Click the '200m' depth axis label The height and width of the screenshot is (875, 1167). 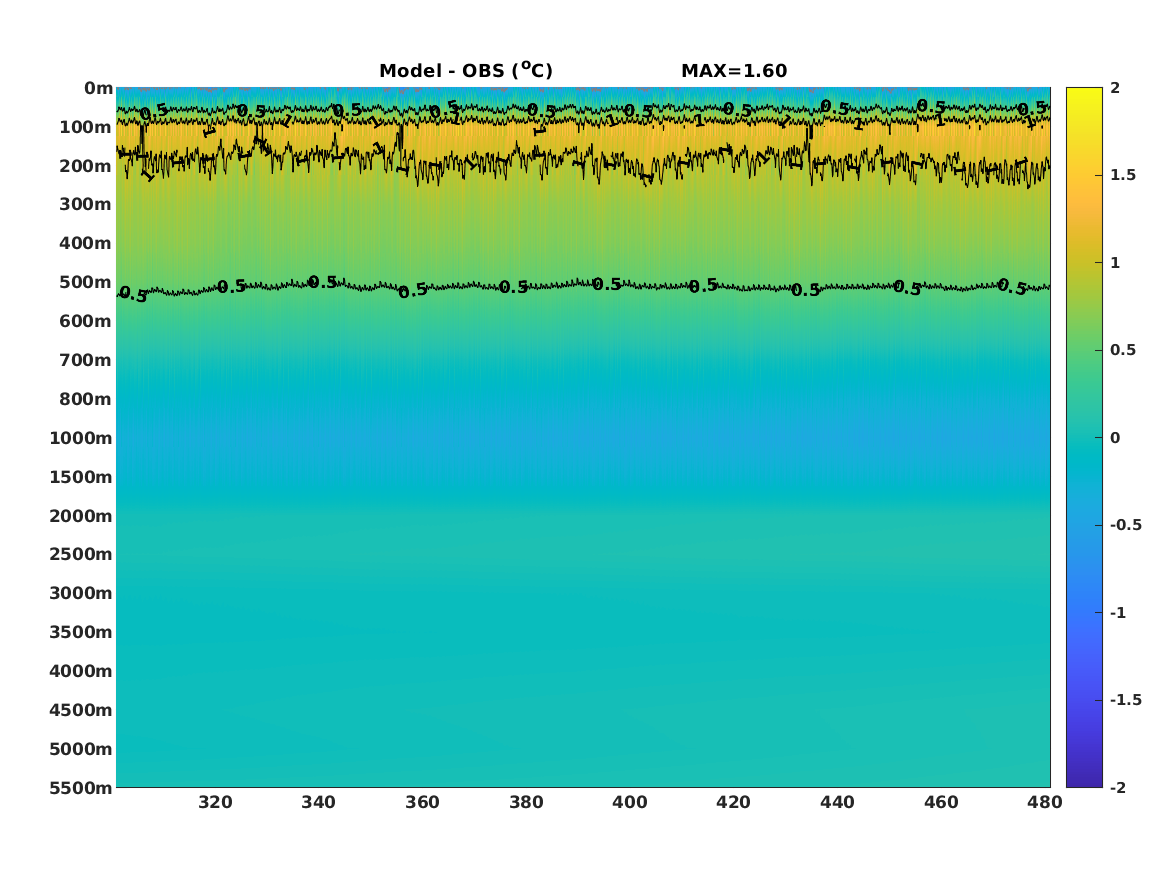click(x=86, y=166)
